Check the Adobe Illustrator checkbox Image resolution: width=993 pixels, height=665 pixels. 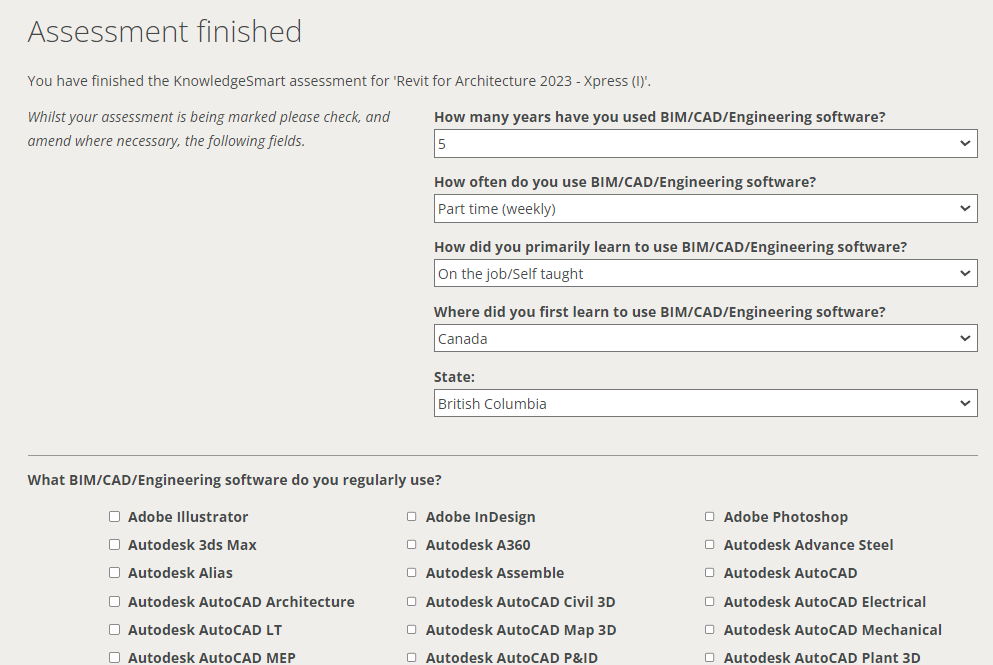pyautogui.click(x=114, y=517)
